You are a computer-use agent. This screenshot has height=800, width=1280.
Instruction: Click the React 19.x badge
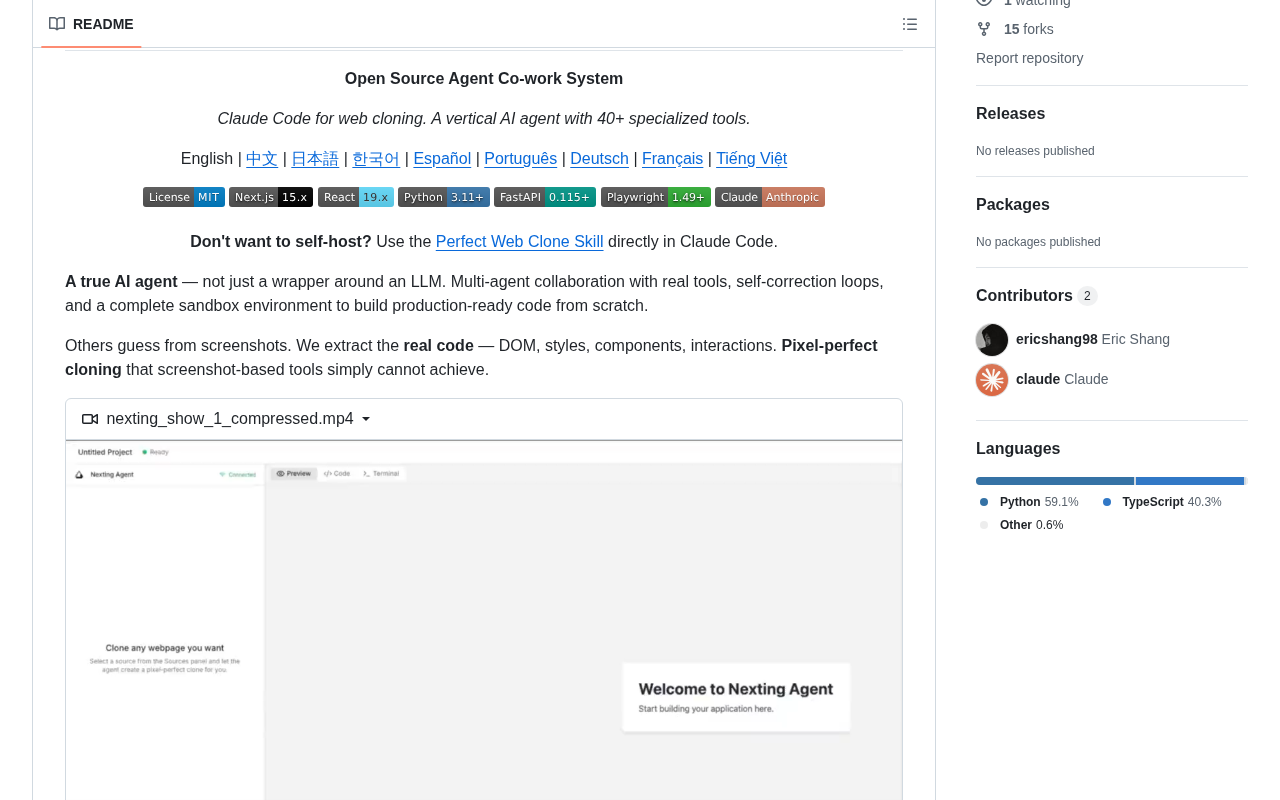tap(356, 197)
